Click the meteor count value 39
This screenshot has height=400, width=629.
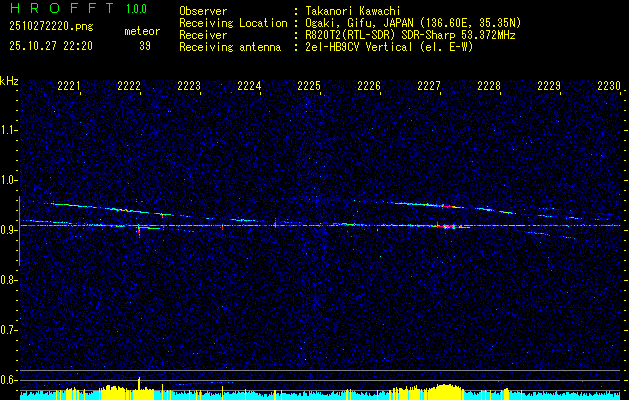click(144, 46)
